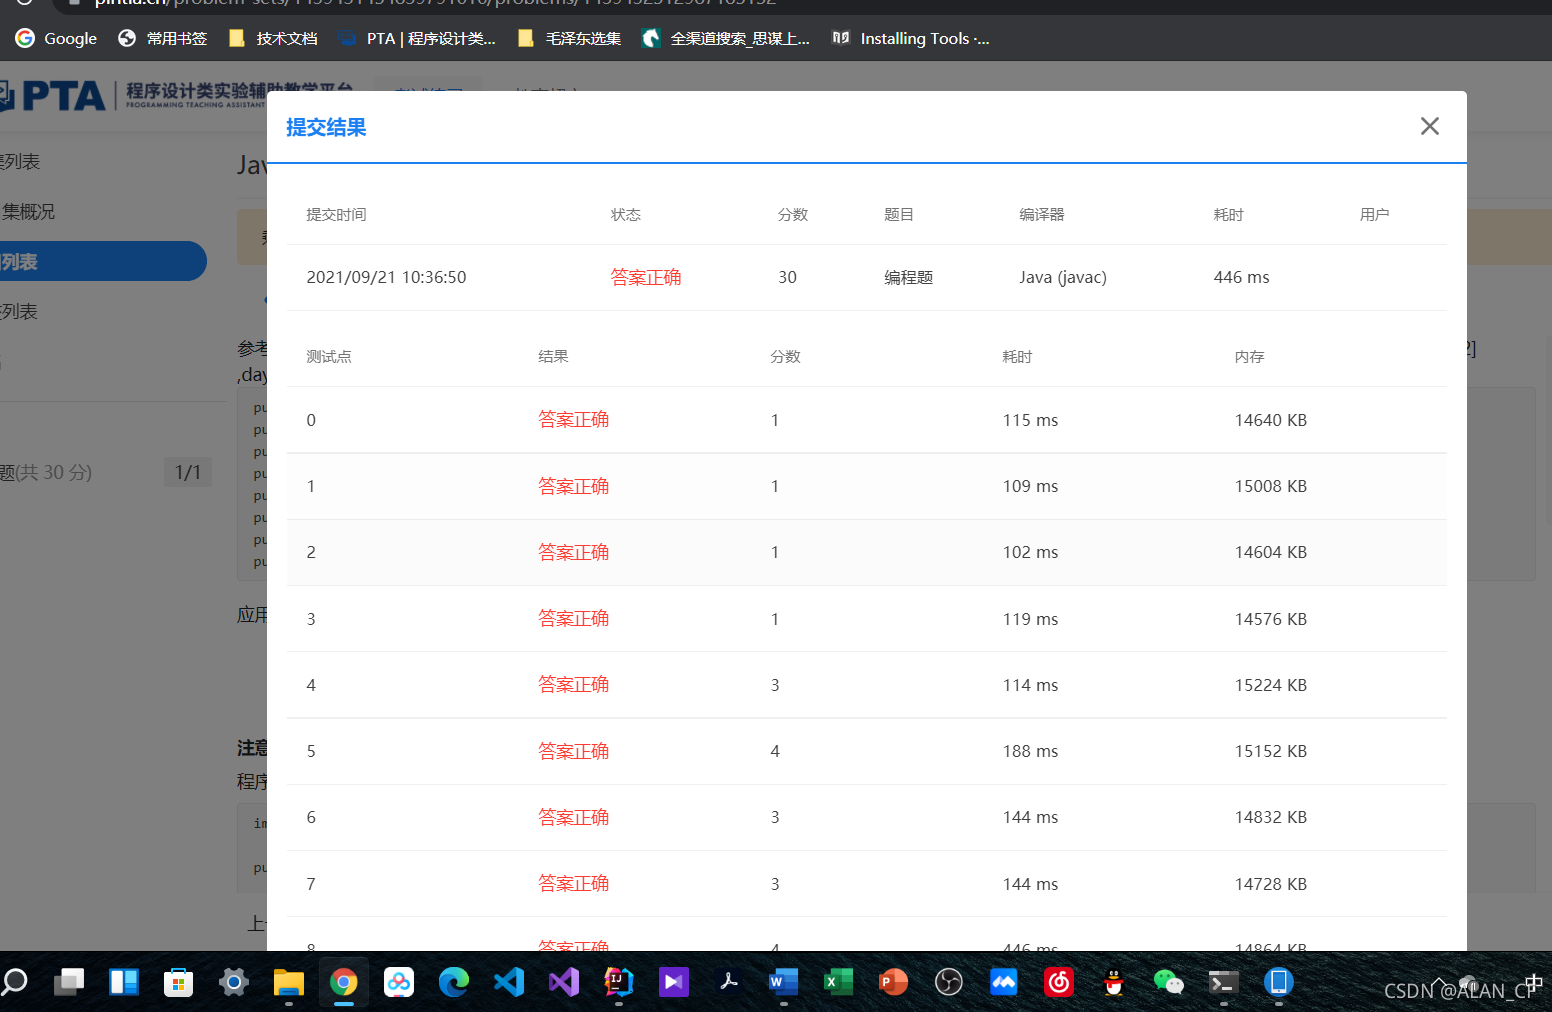Click the 188 ms time for test point 5
The image size is (1552, 1012).
(x=1030, y=751)
